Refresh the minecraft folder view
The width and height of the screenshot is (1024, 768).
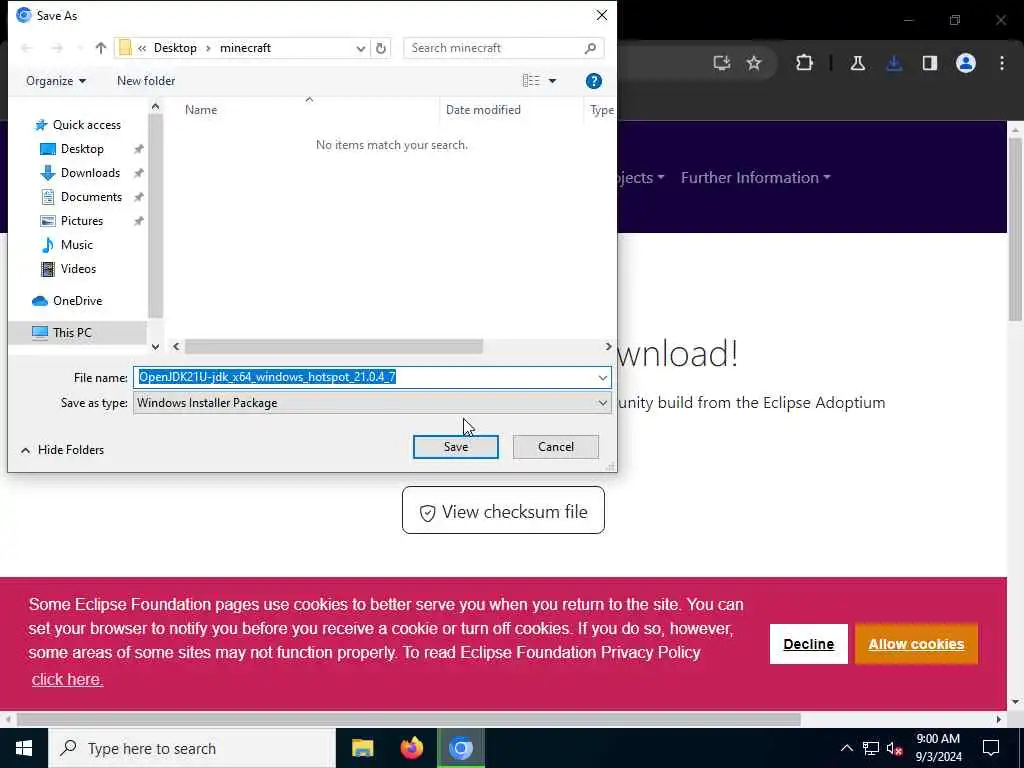[x=381, y=48]
